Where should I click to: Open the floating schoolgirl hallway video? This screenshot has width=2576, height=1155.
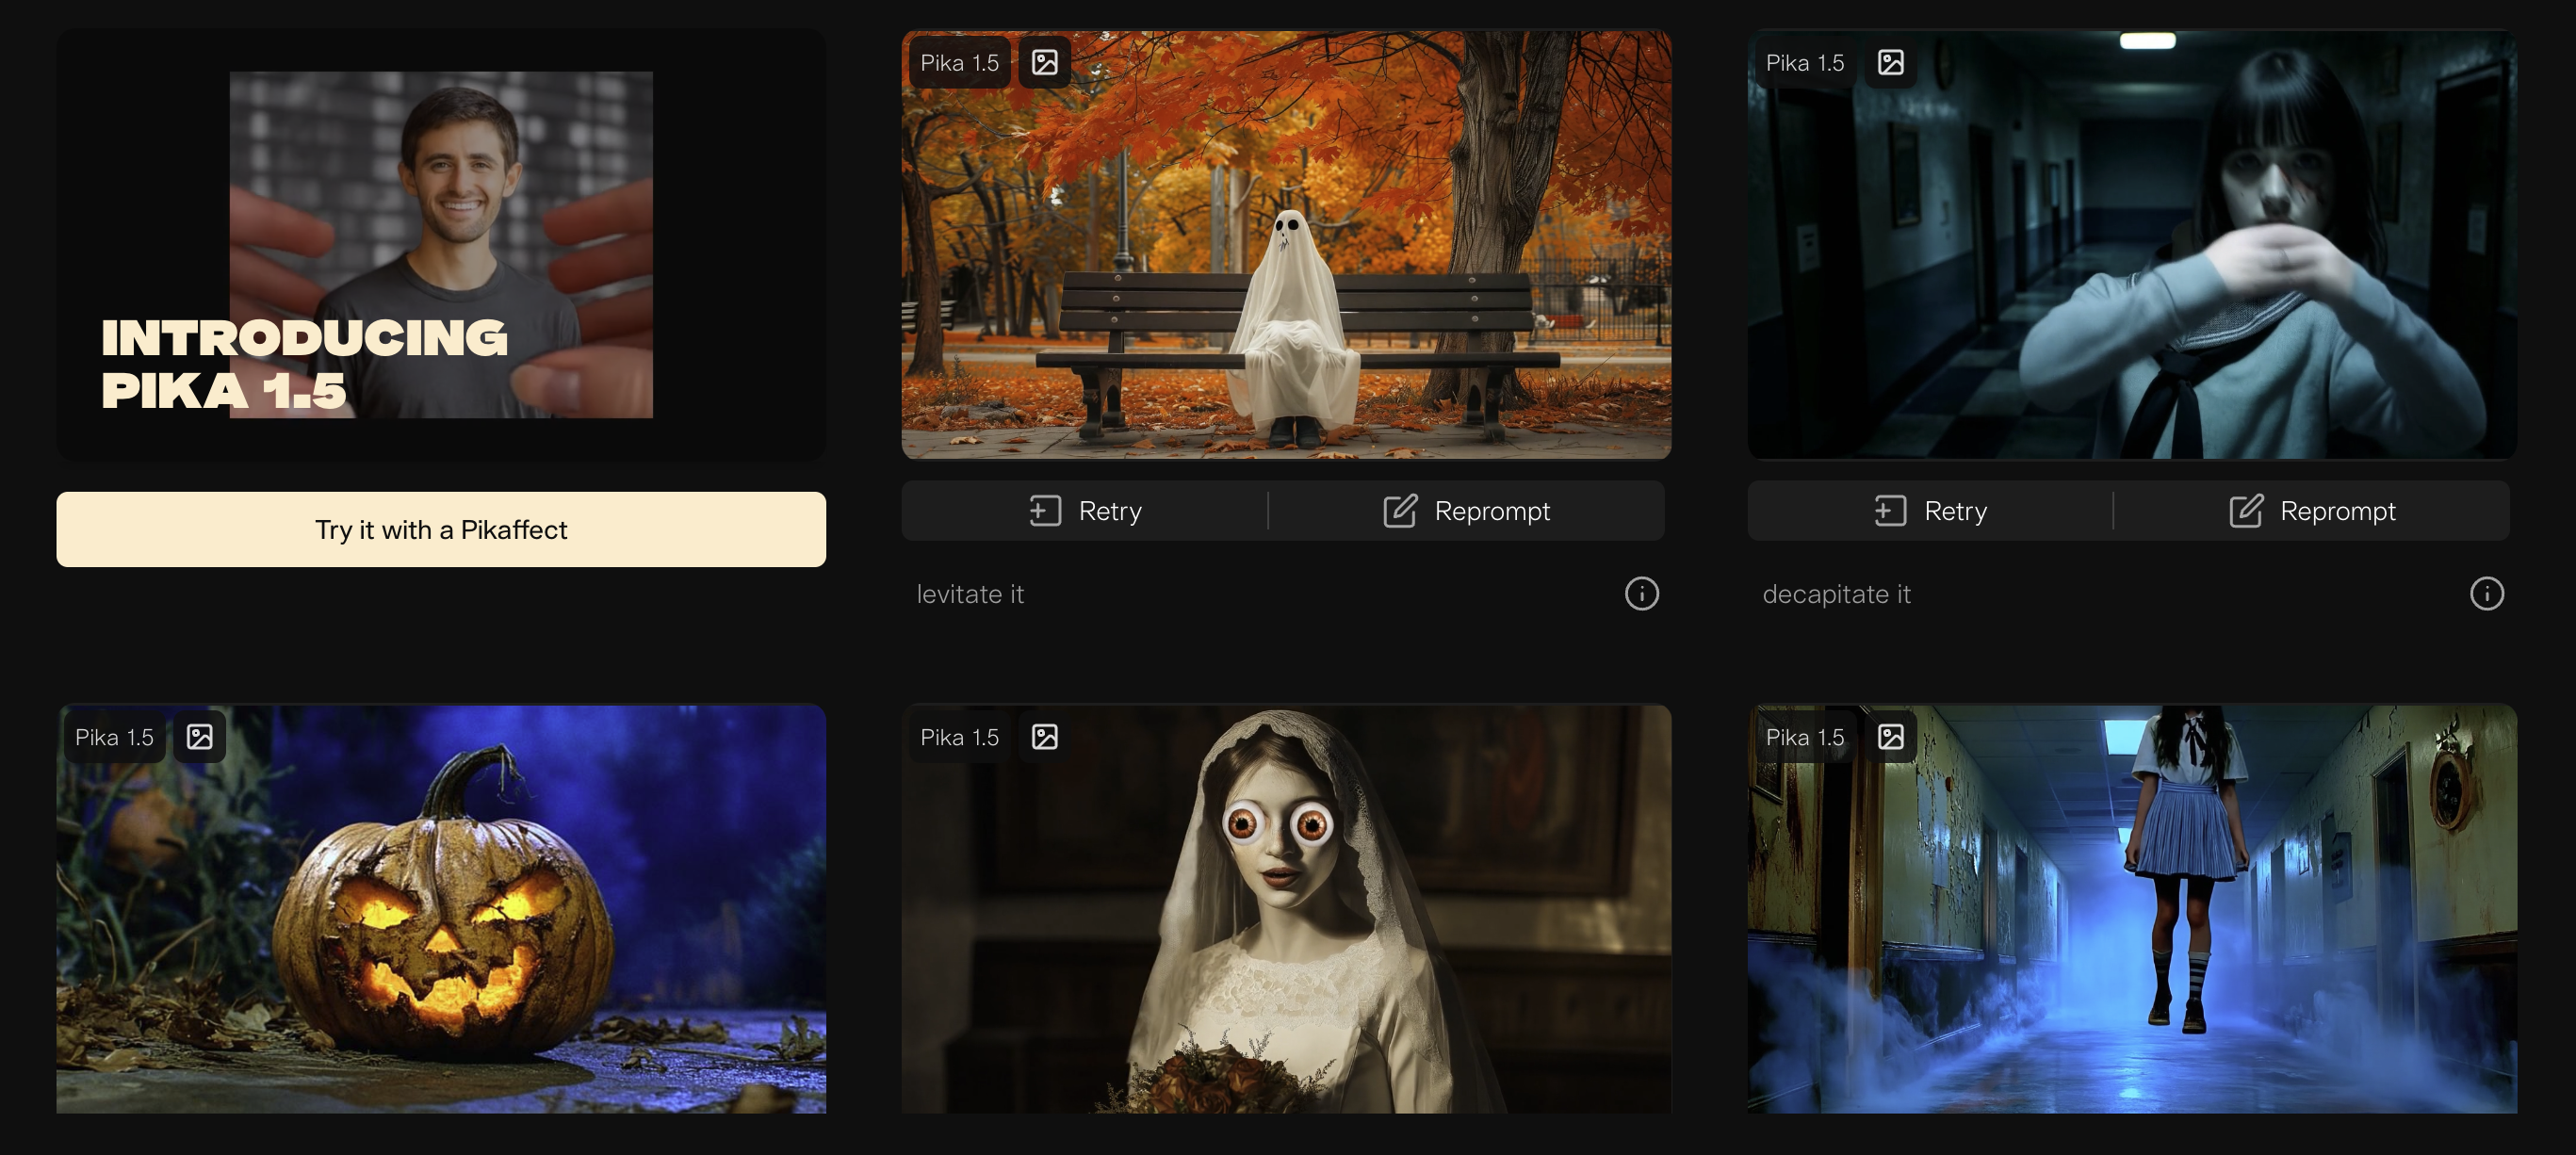2132,909
